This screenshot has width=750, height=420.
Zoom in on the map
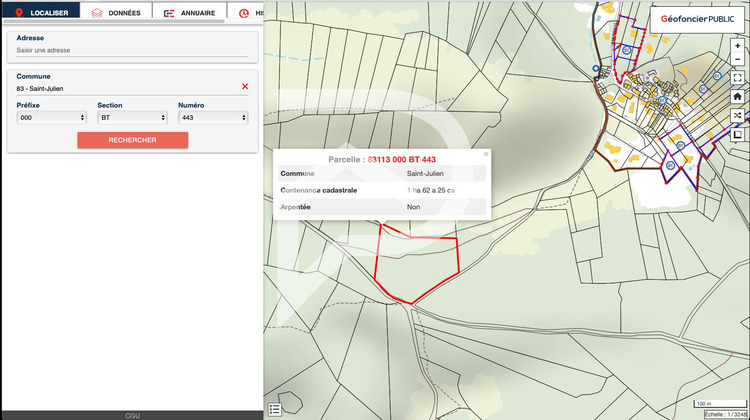[x=737, y=46]
